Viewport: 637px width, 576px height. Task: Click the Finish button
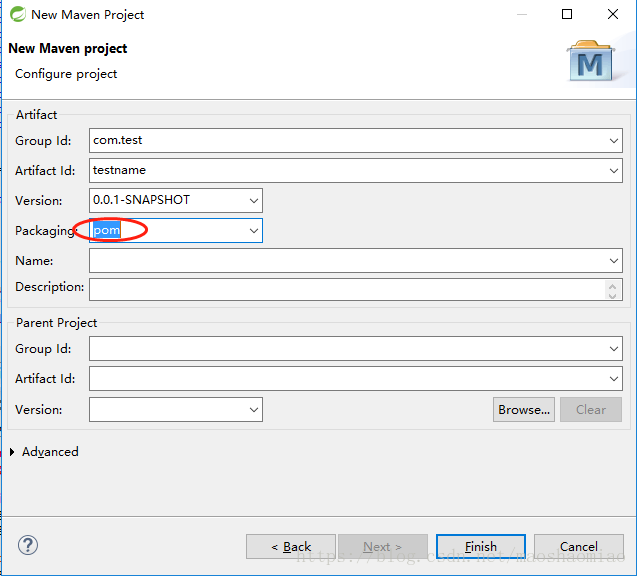(x=481, y=547)
